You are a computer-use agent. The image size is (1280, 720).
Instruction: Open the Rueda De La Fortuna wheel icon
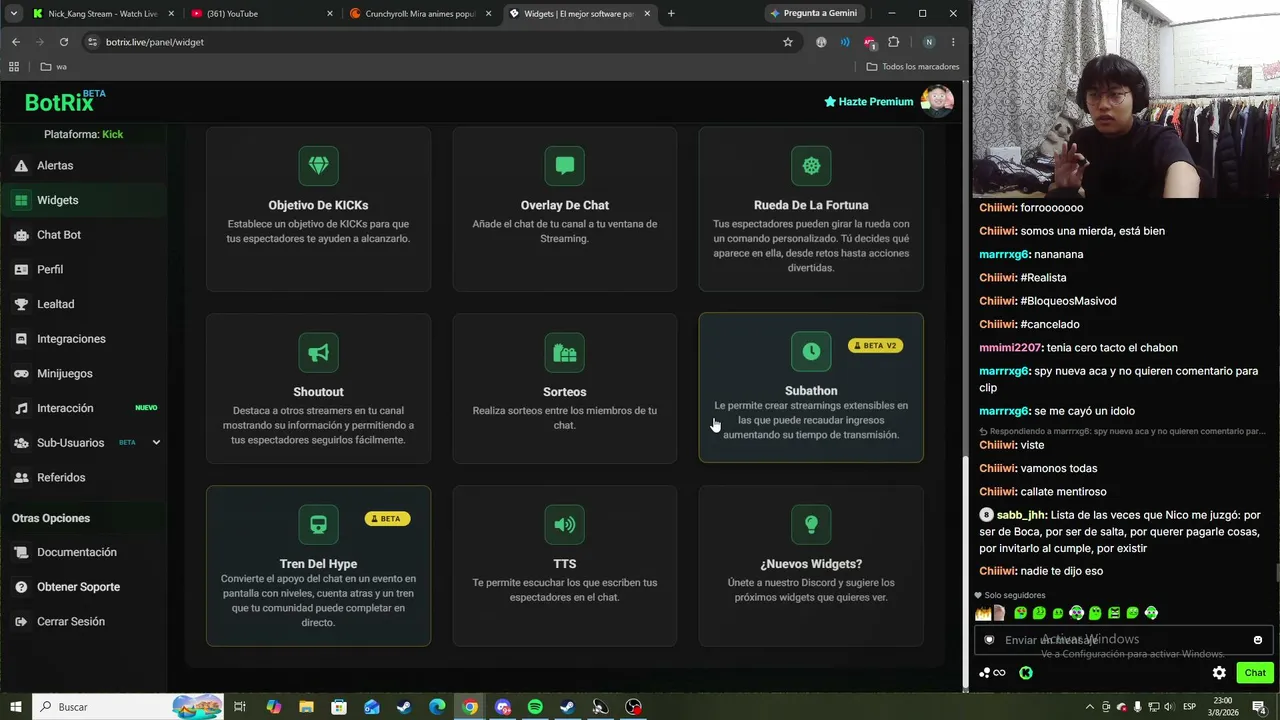coord(811,166)
